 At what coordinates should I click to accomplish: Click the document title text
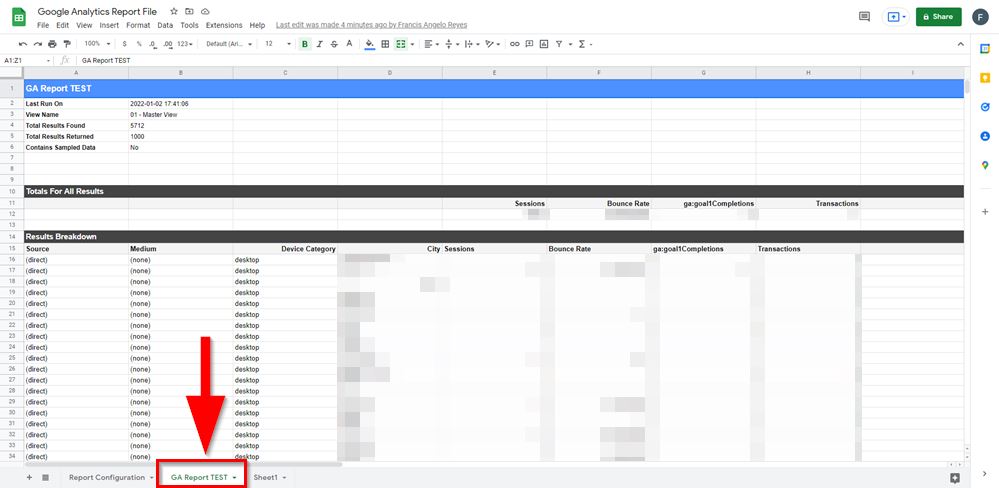pyautogui.click(x=97, y=11)
